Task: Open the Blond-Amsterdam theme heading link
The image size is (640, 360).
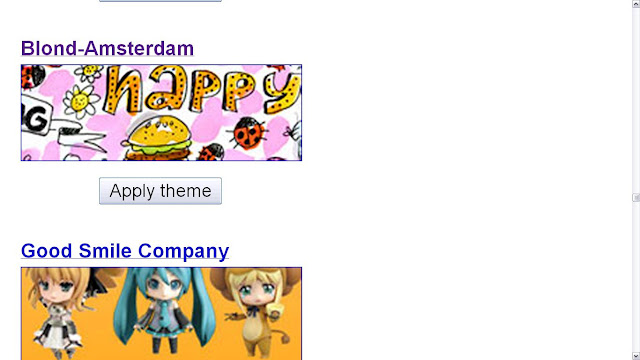Action: tap(107, 49)
